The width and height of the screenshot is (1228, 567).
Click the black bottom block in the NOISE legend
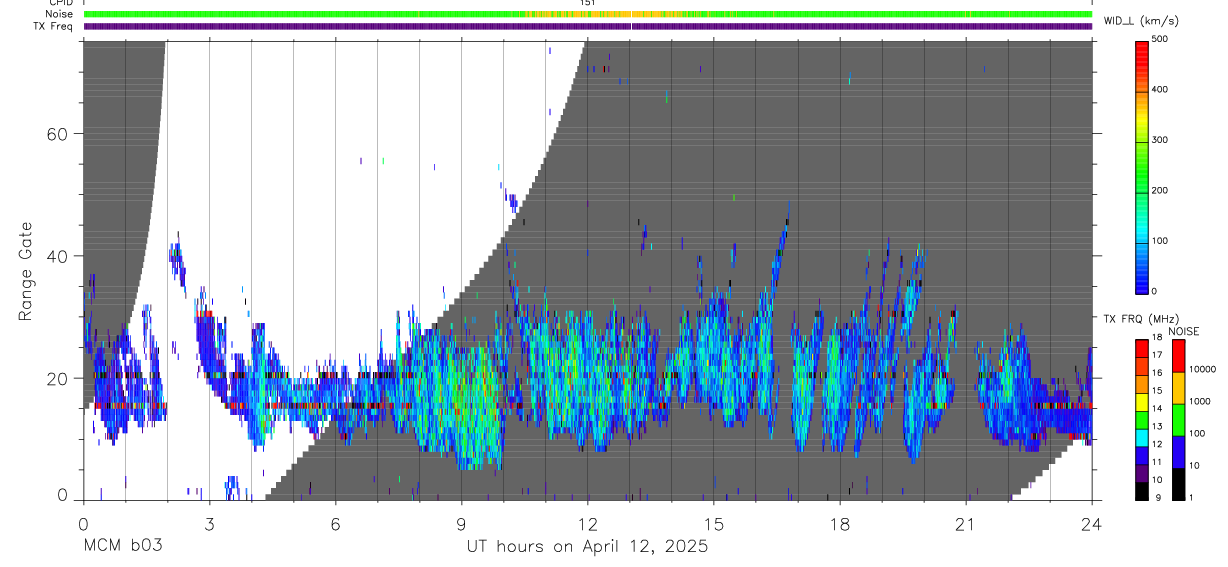tap(1178, 484)
